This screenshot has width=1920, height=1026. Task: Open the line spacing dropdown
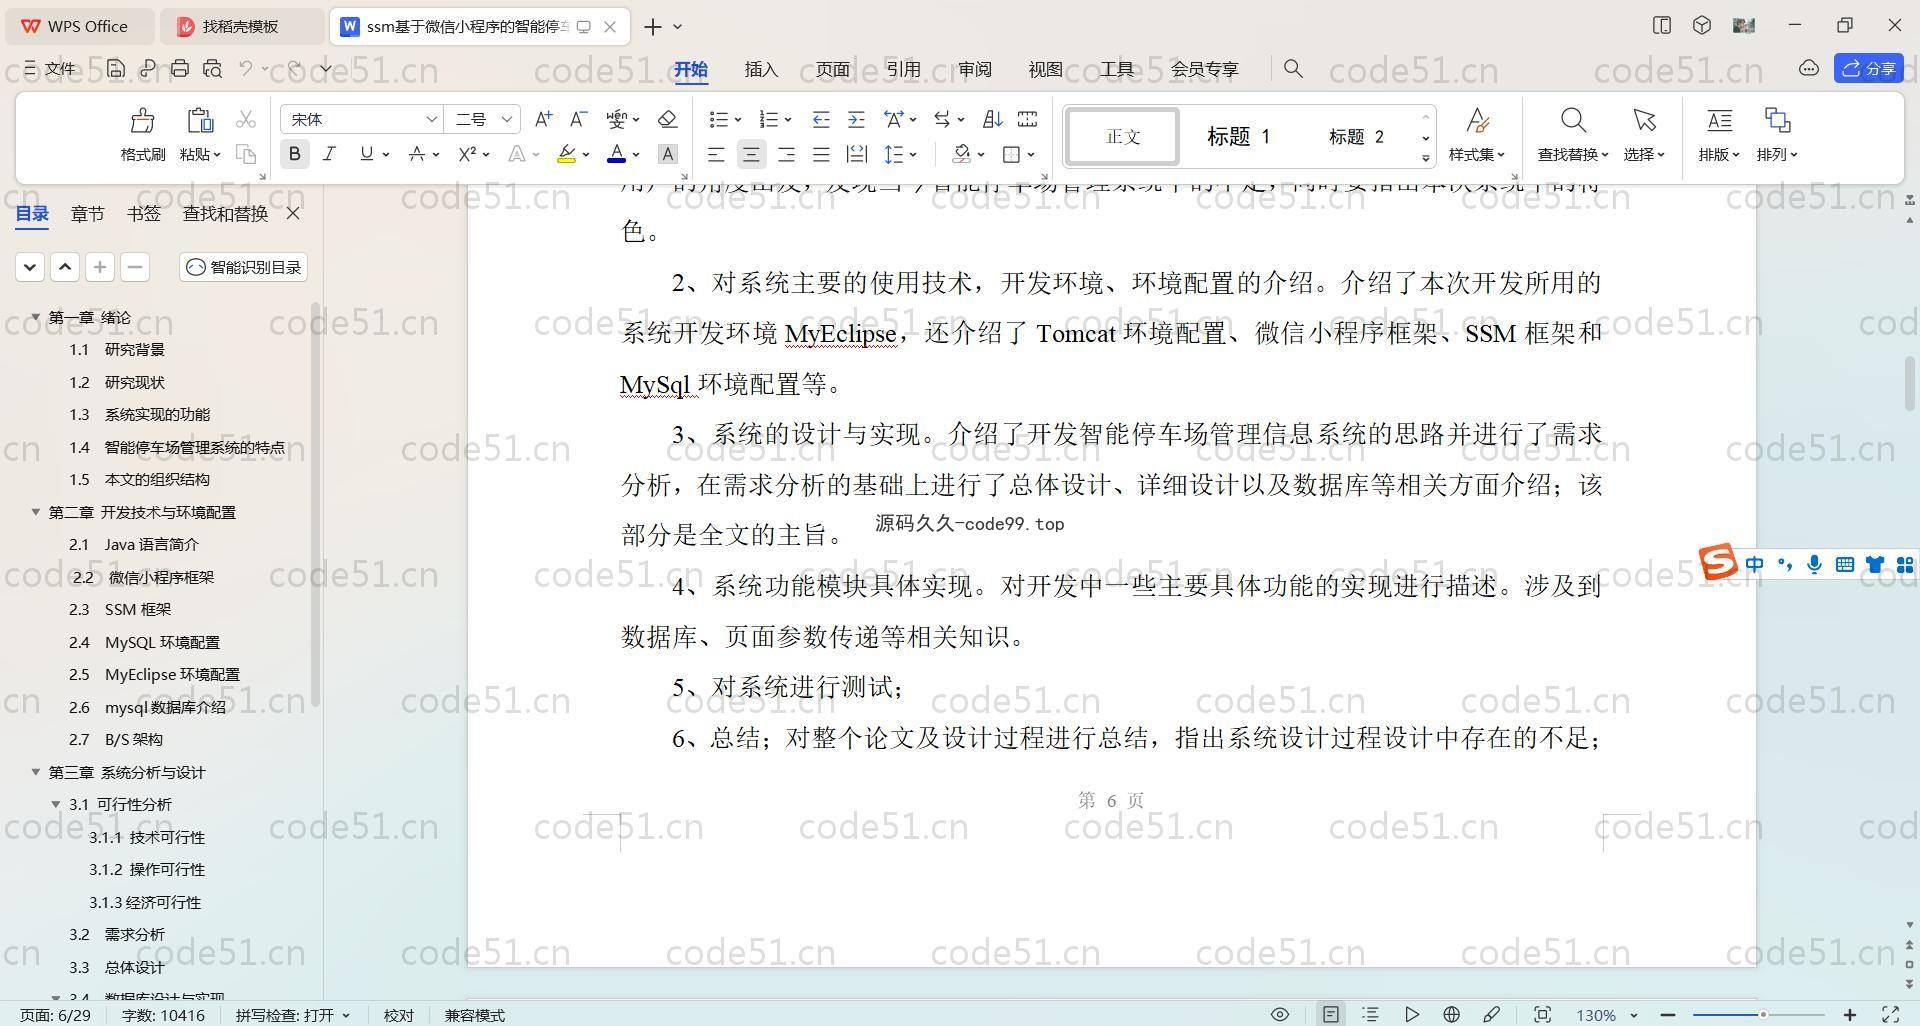click(913, 155)
